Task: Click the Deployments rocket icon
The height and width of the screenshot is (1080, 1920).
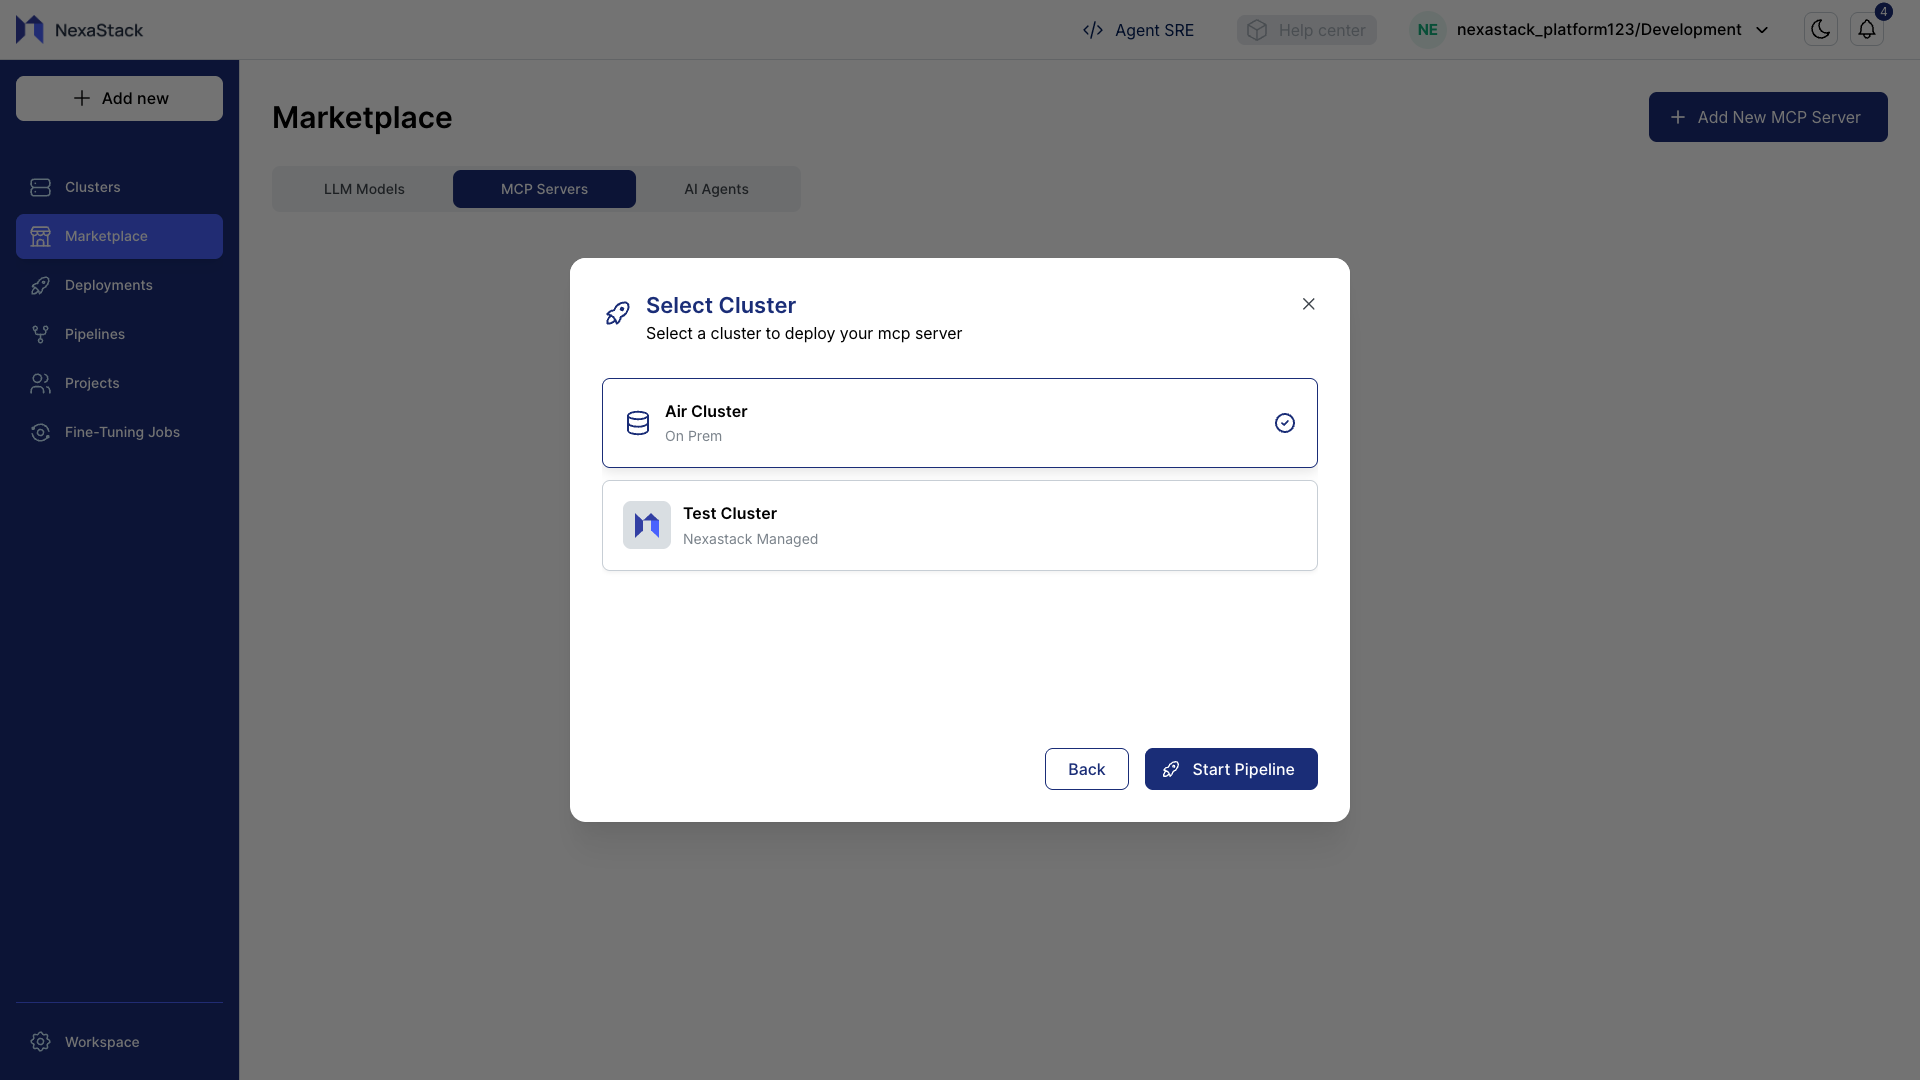Action: 40,286
